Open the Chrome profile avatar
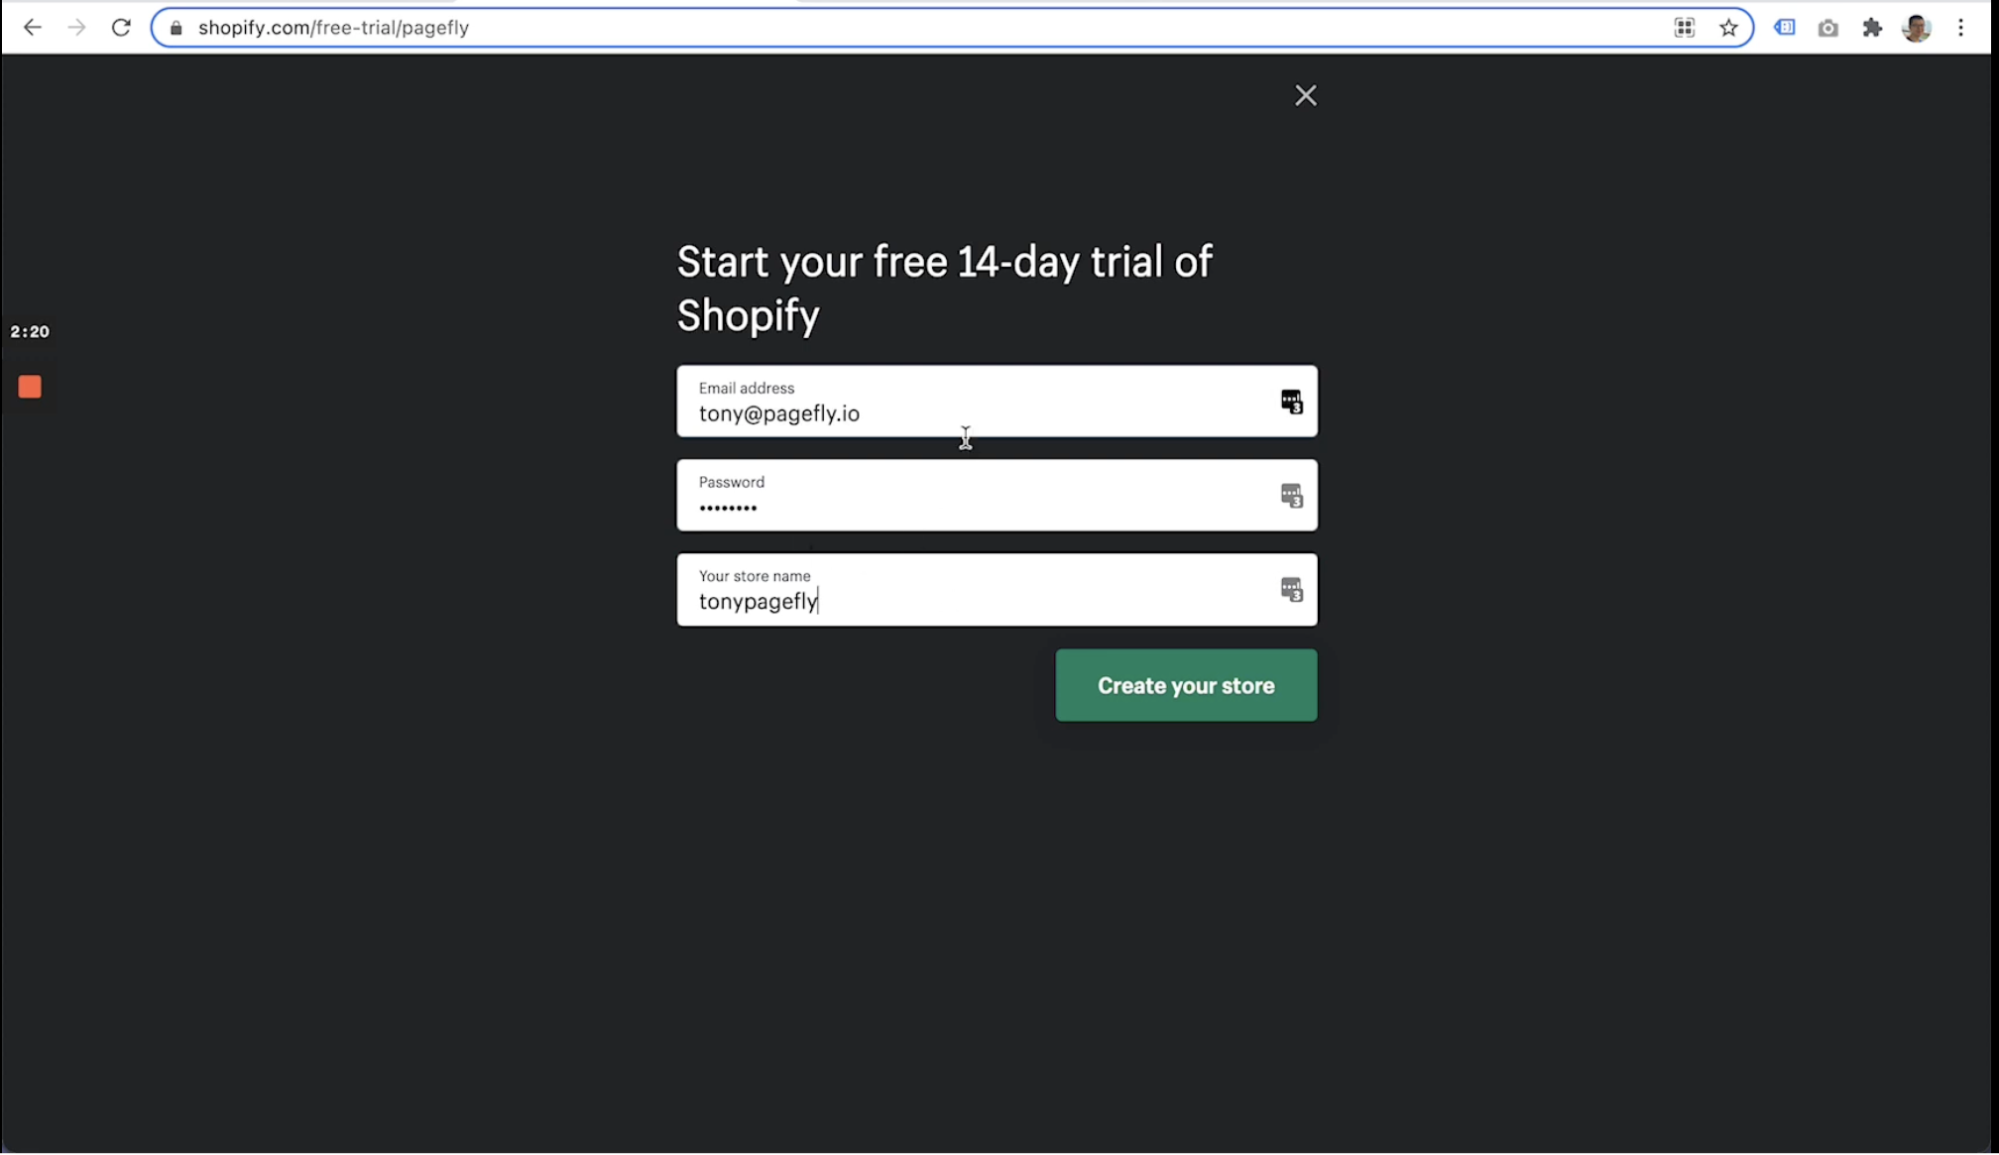The image size is (1999, 1155). [x=1916, y=28]
